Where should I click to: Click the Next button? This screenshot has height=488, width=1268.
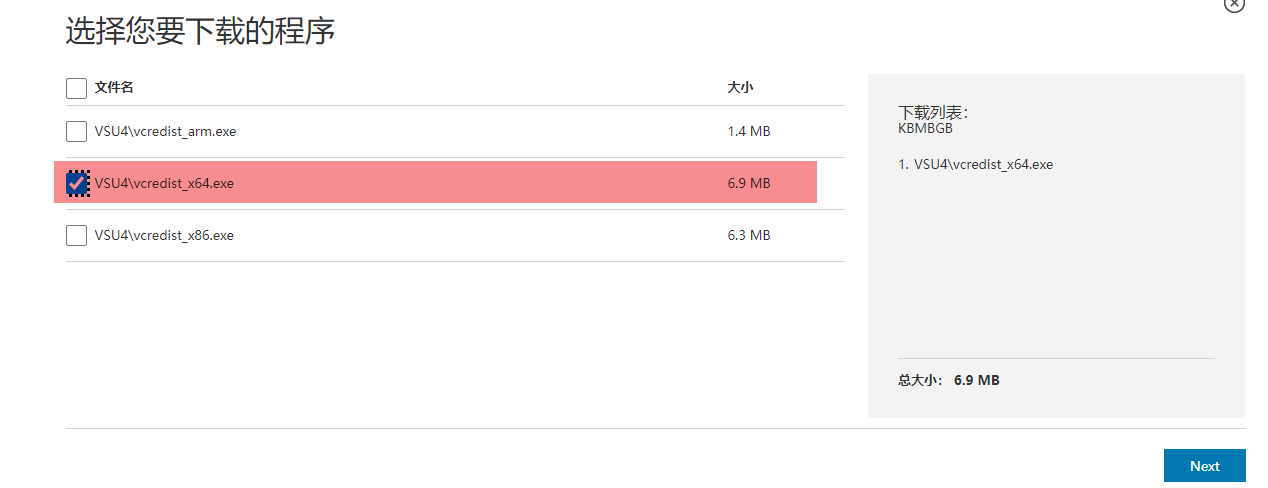click(1204, 466)
